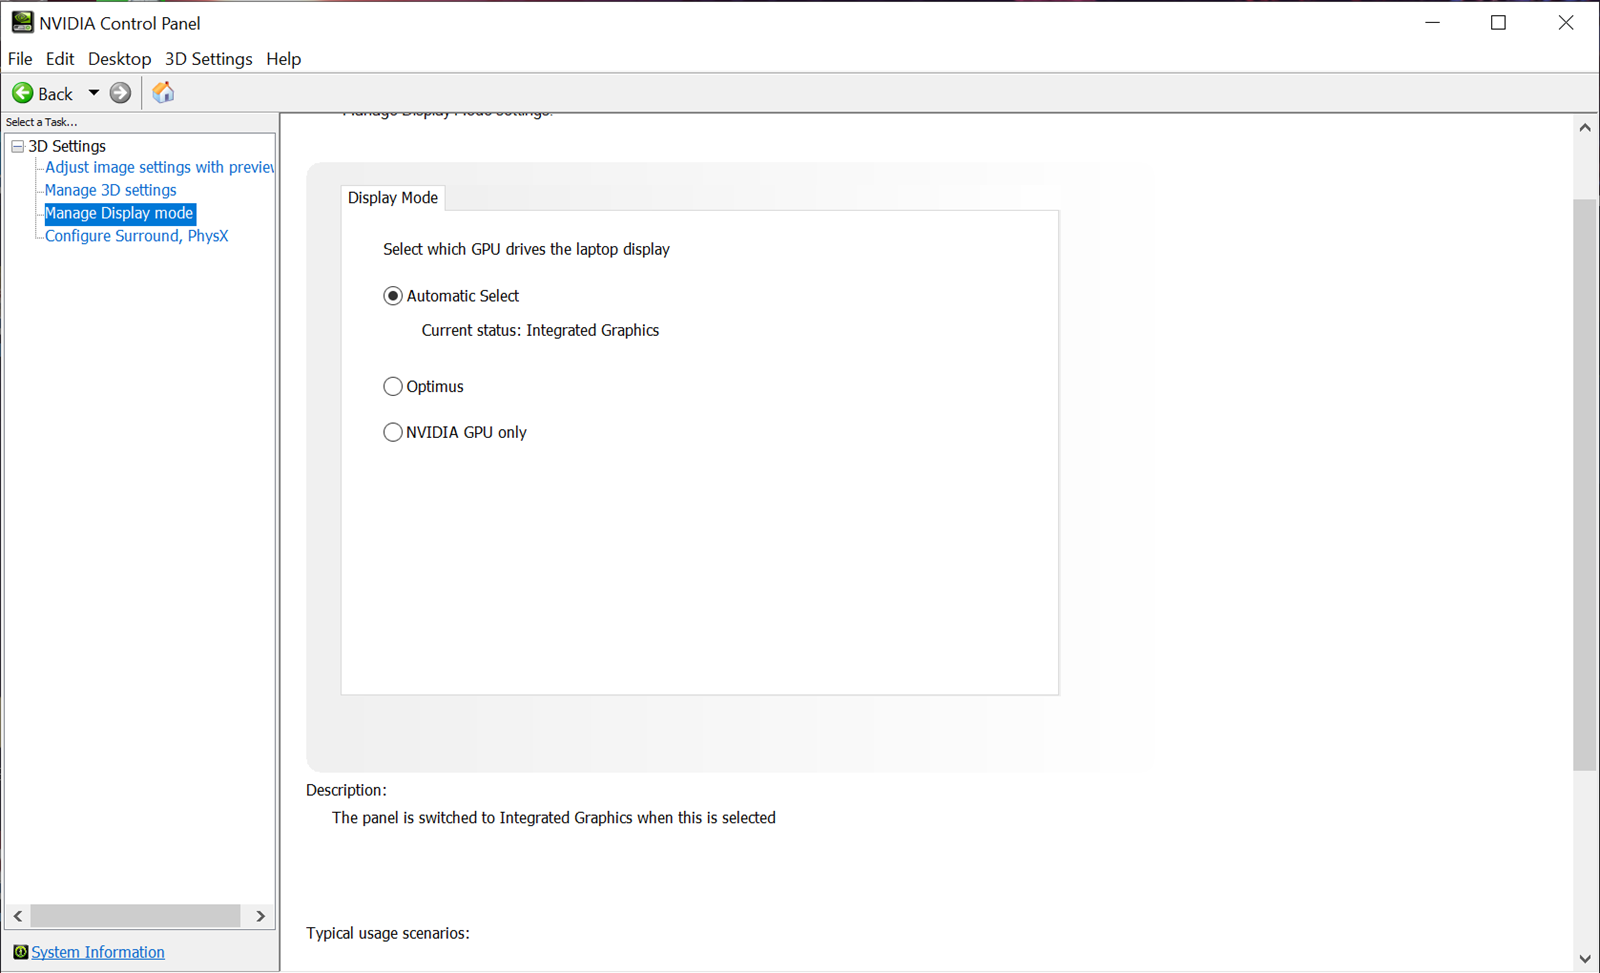Click the main panel's down scroll arrow

[1585, 959]
